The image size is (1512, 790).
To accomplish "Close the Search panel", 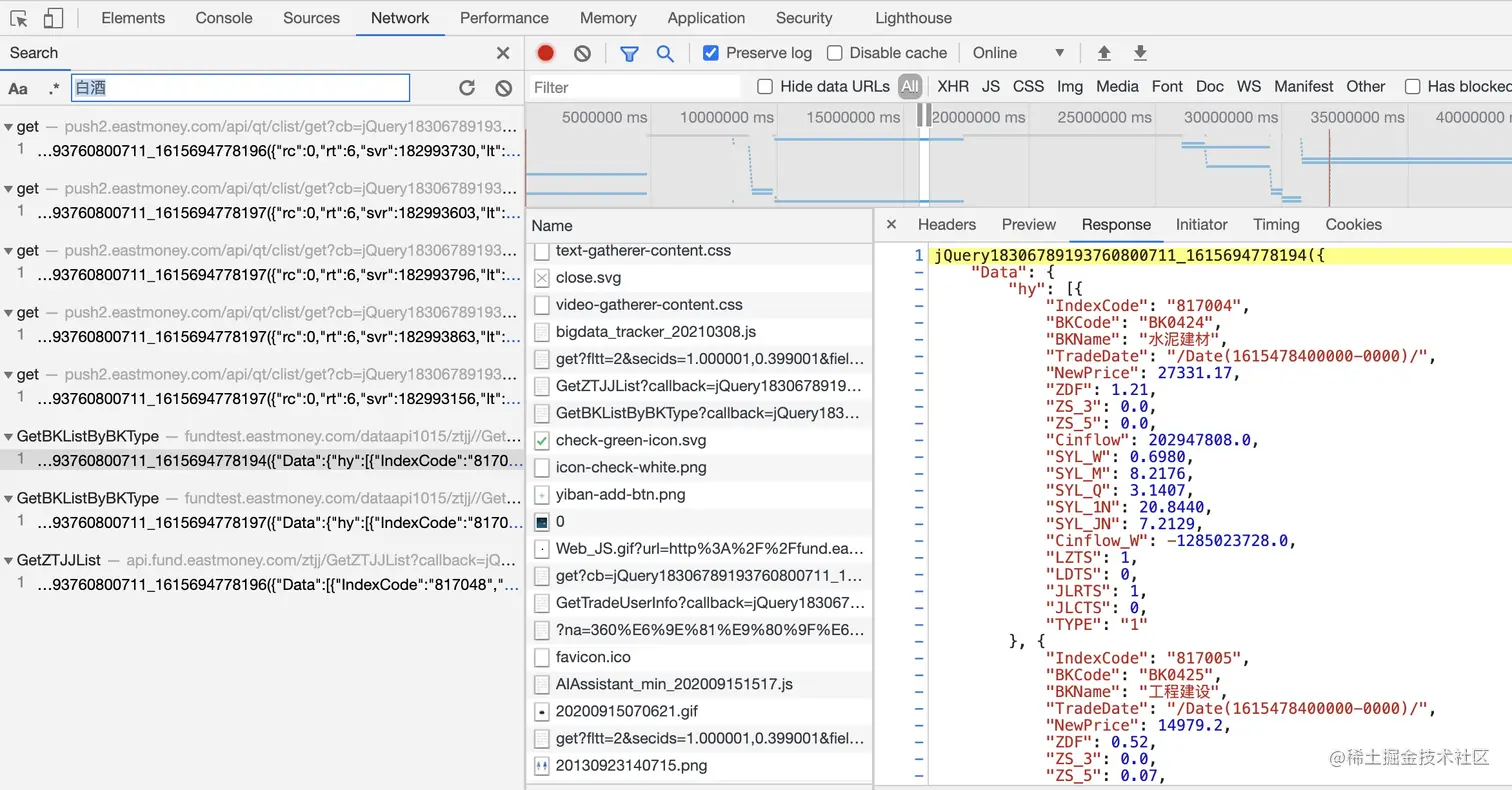I will 503,53.
